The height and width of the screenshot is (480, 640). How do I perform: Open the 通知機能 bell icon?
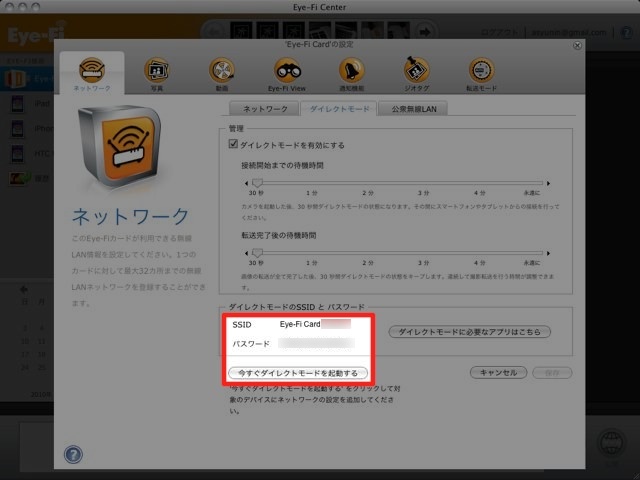352,70
